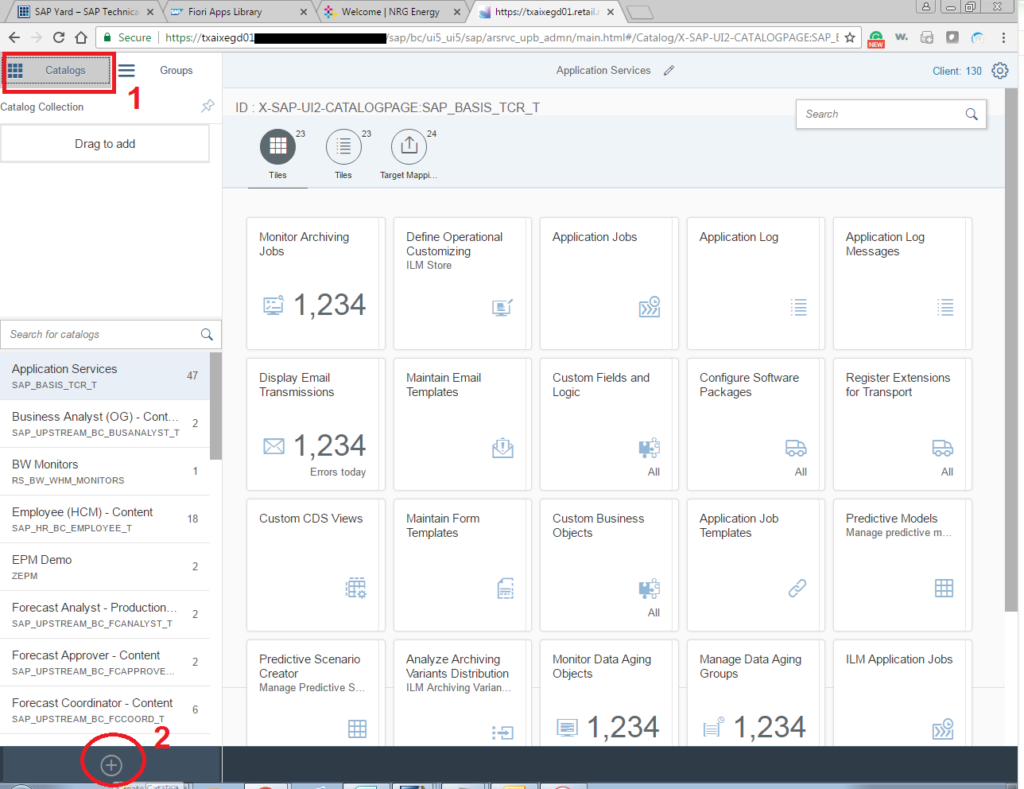Reload the page in the browser
This screenshot has width=1024, height=789.
click(59, 38)
